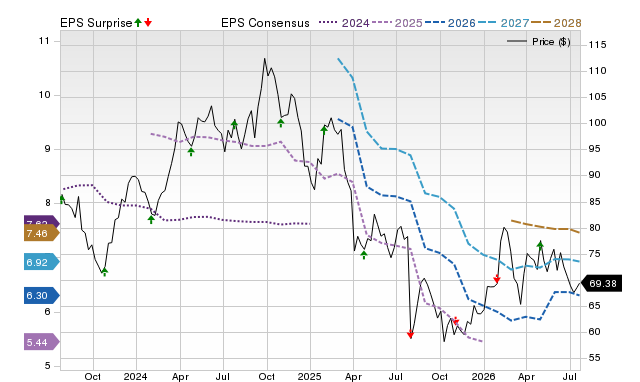Click the green up arrow in EPS Surprise legend
This screenshot has width=640, height=382.
click(138, 23)
